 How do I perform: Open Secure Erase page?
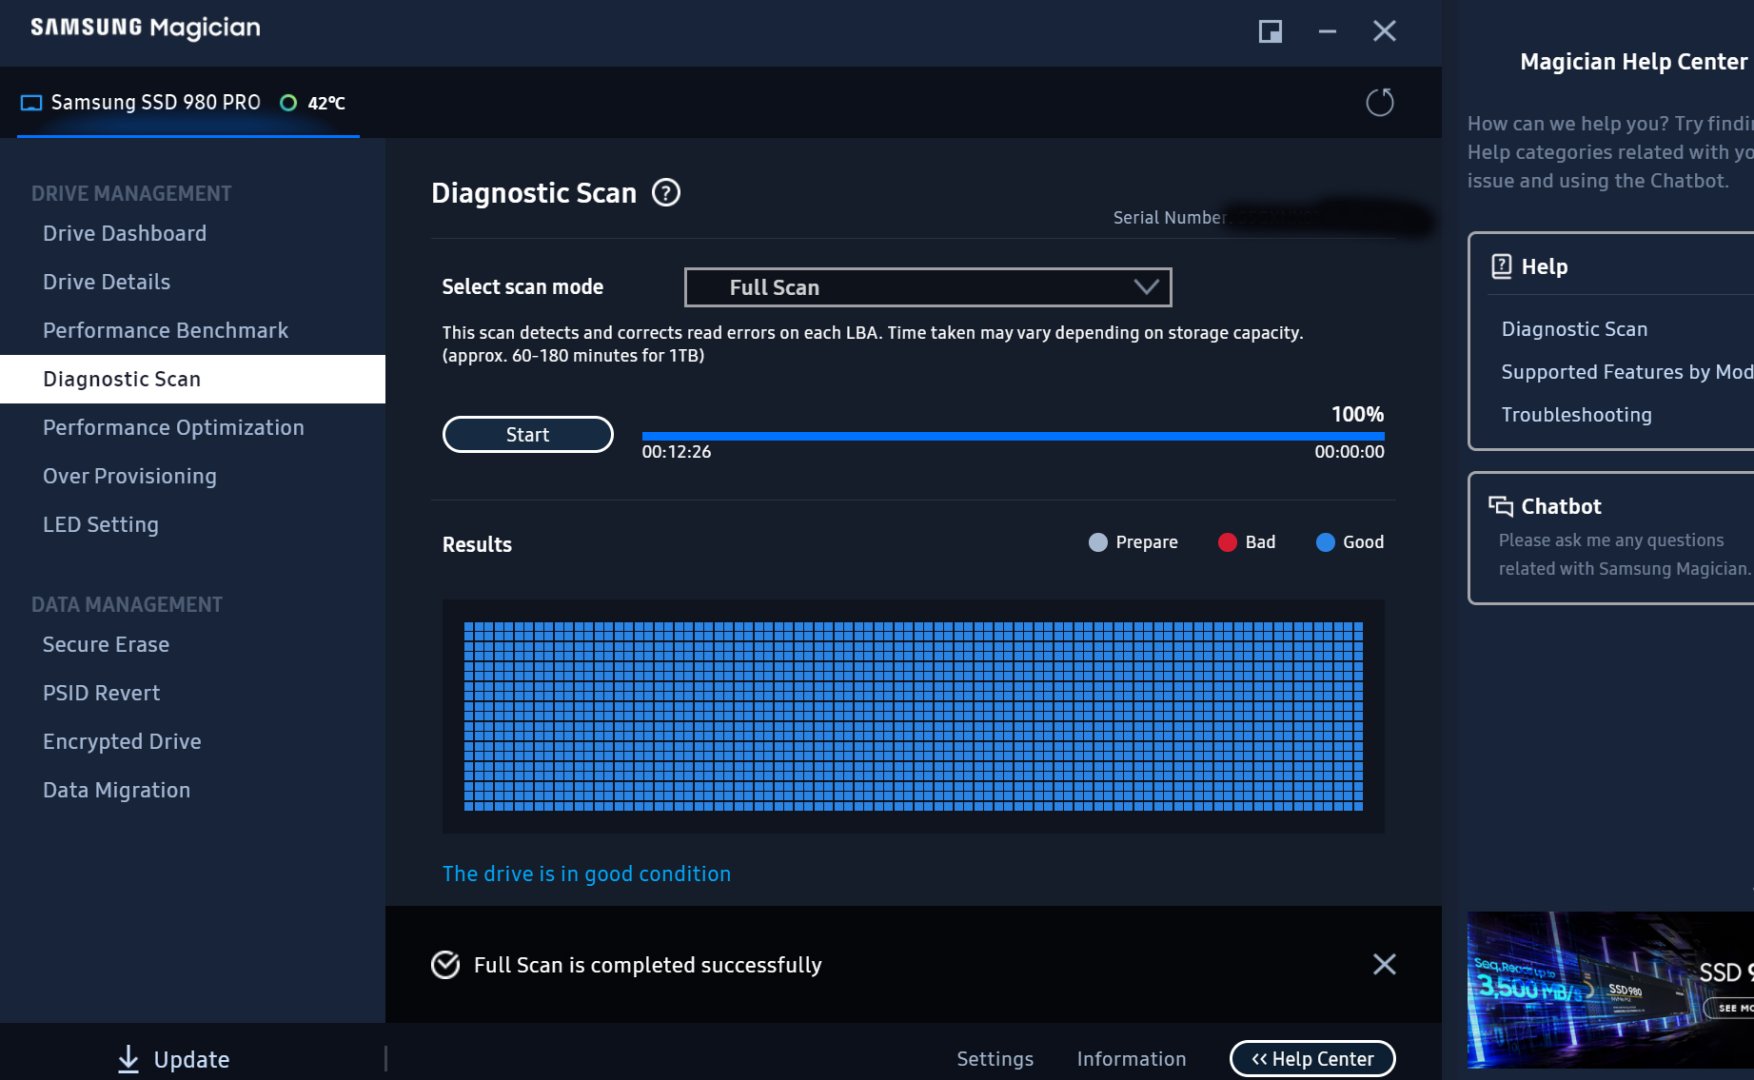click(106, 644)
